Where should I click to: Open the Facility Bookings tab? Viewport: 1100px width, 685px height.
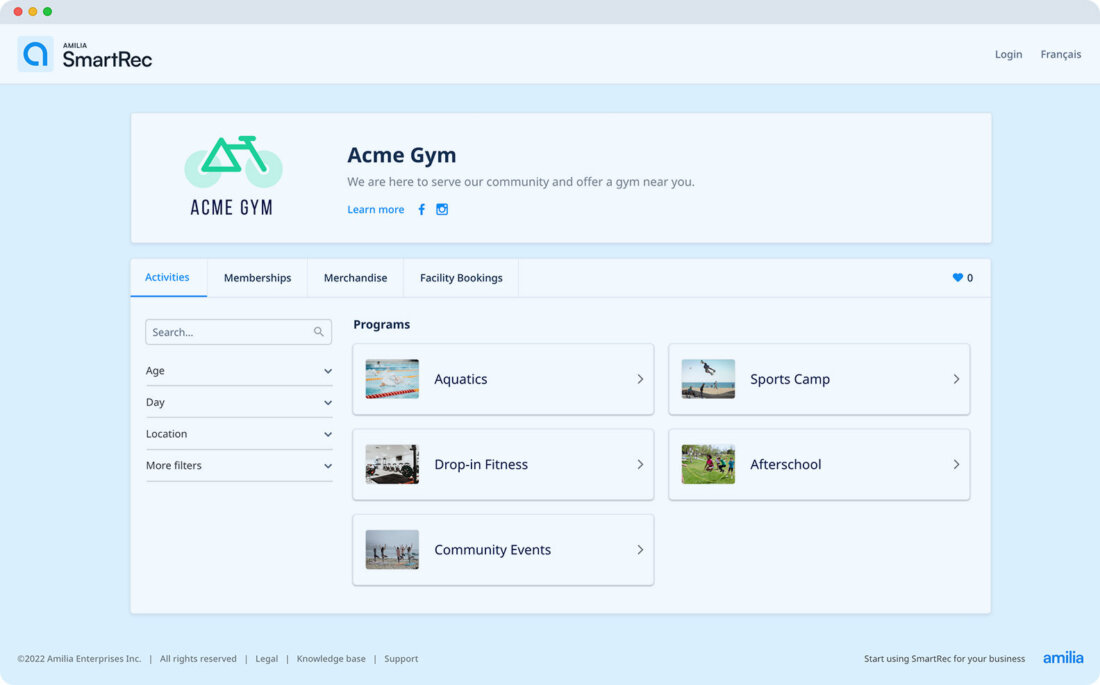[461, 278]
